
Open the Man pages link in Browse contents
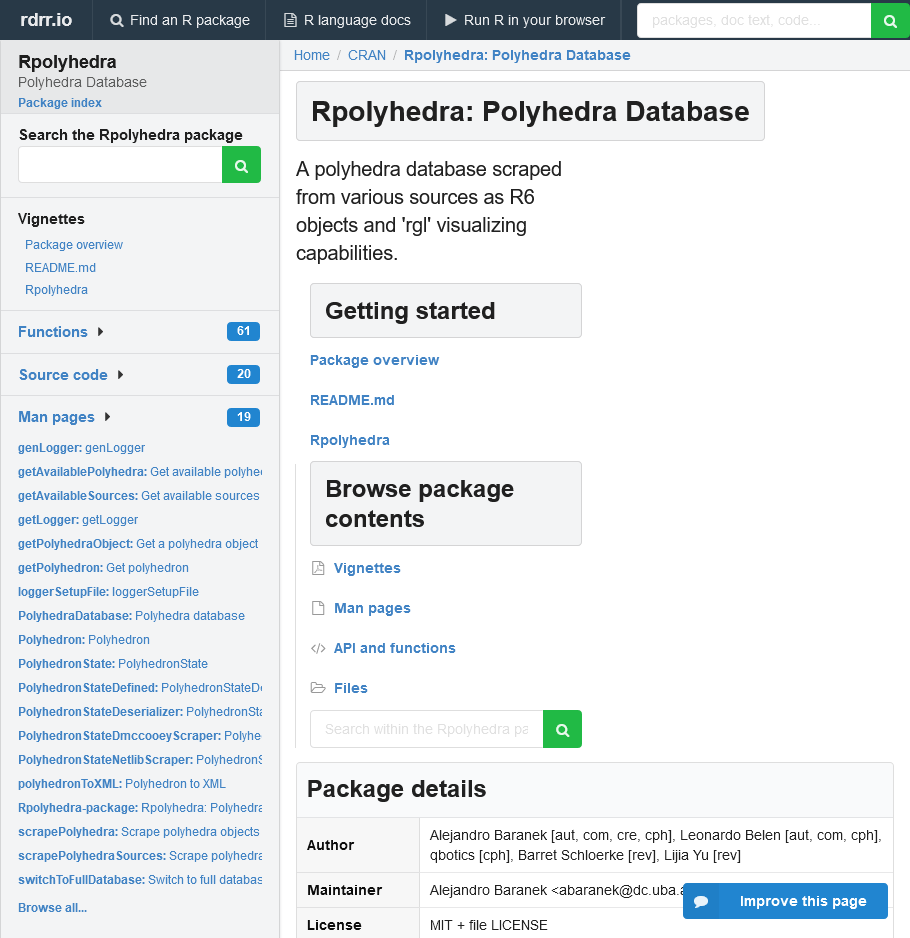tap(372, 608)
